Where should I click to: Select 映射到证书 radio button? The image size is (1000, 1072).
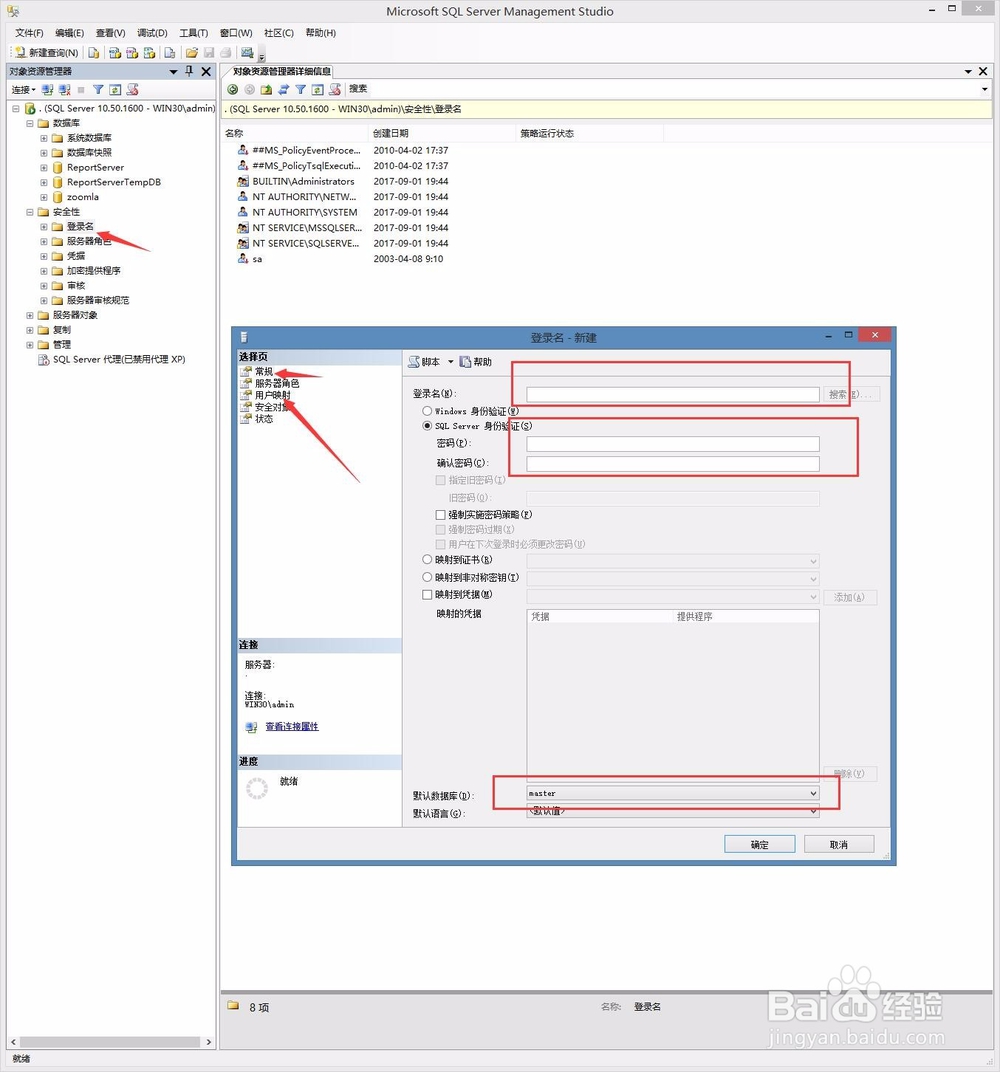(427, 560)
